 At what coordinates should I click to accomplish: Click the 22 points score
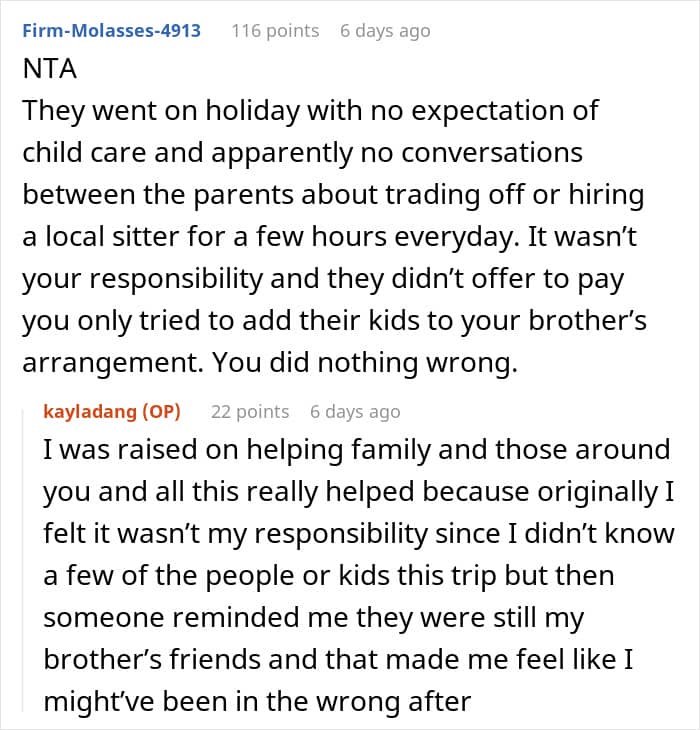(x=250, y=411)
